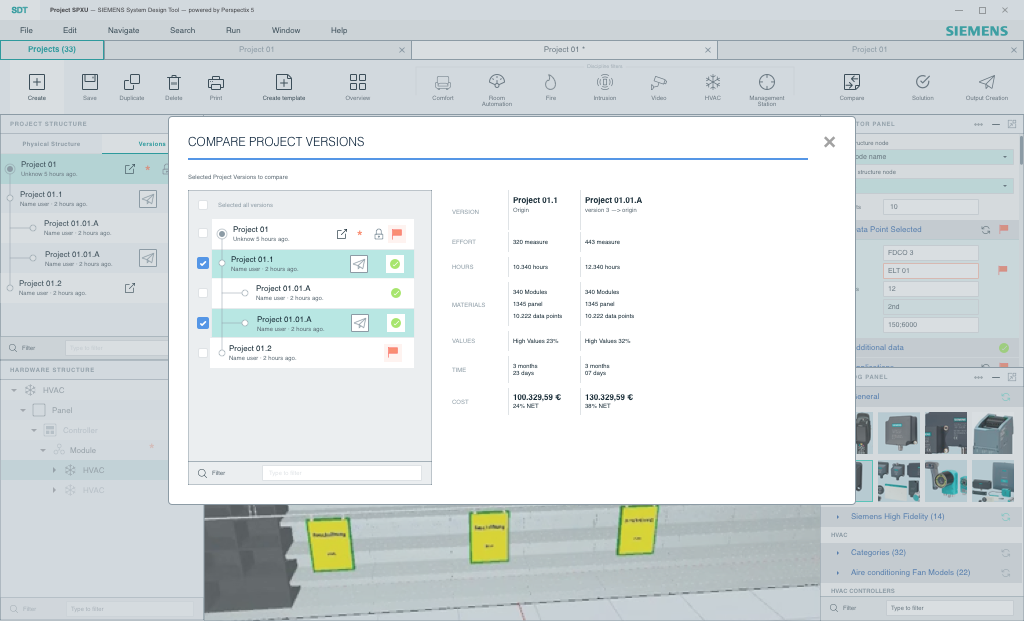Click the FDCO 3 input field
Screen dimensions: 1024x621
[931, 253]
